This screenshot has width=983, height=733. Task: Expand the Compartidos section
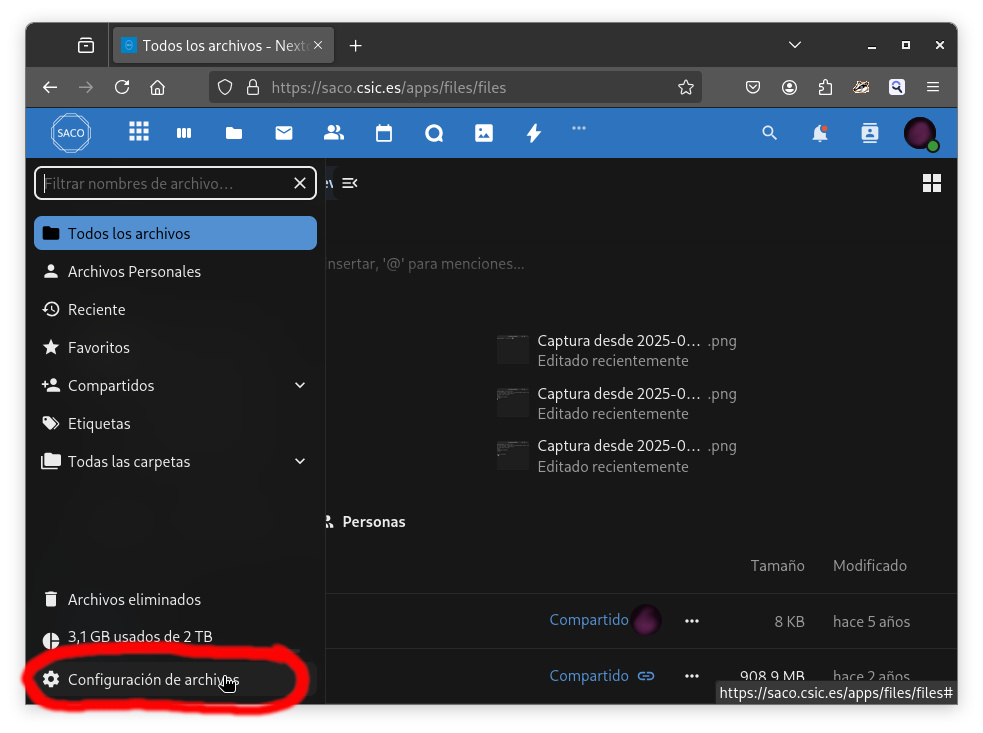point(300,386)
